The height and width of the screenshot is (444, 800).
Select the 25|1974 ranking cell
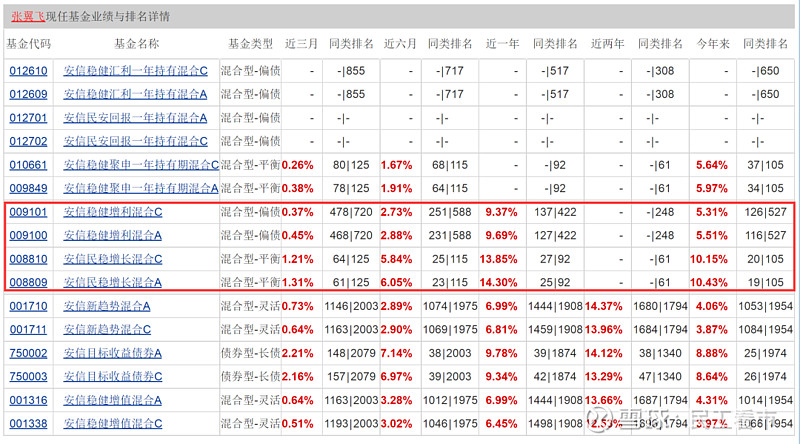pyautogui.click(x=765, y=353)
